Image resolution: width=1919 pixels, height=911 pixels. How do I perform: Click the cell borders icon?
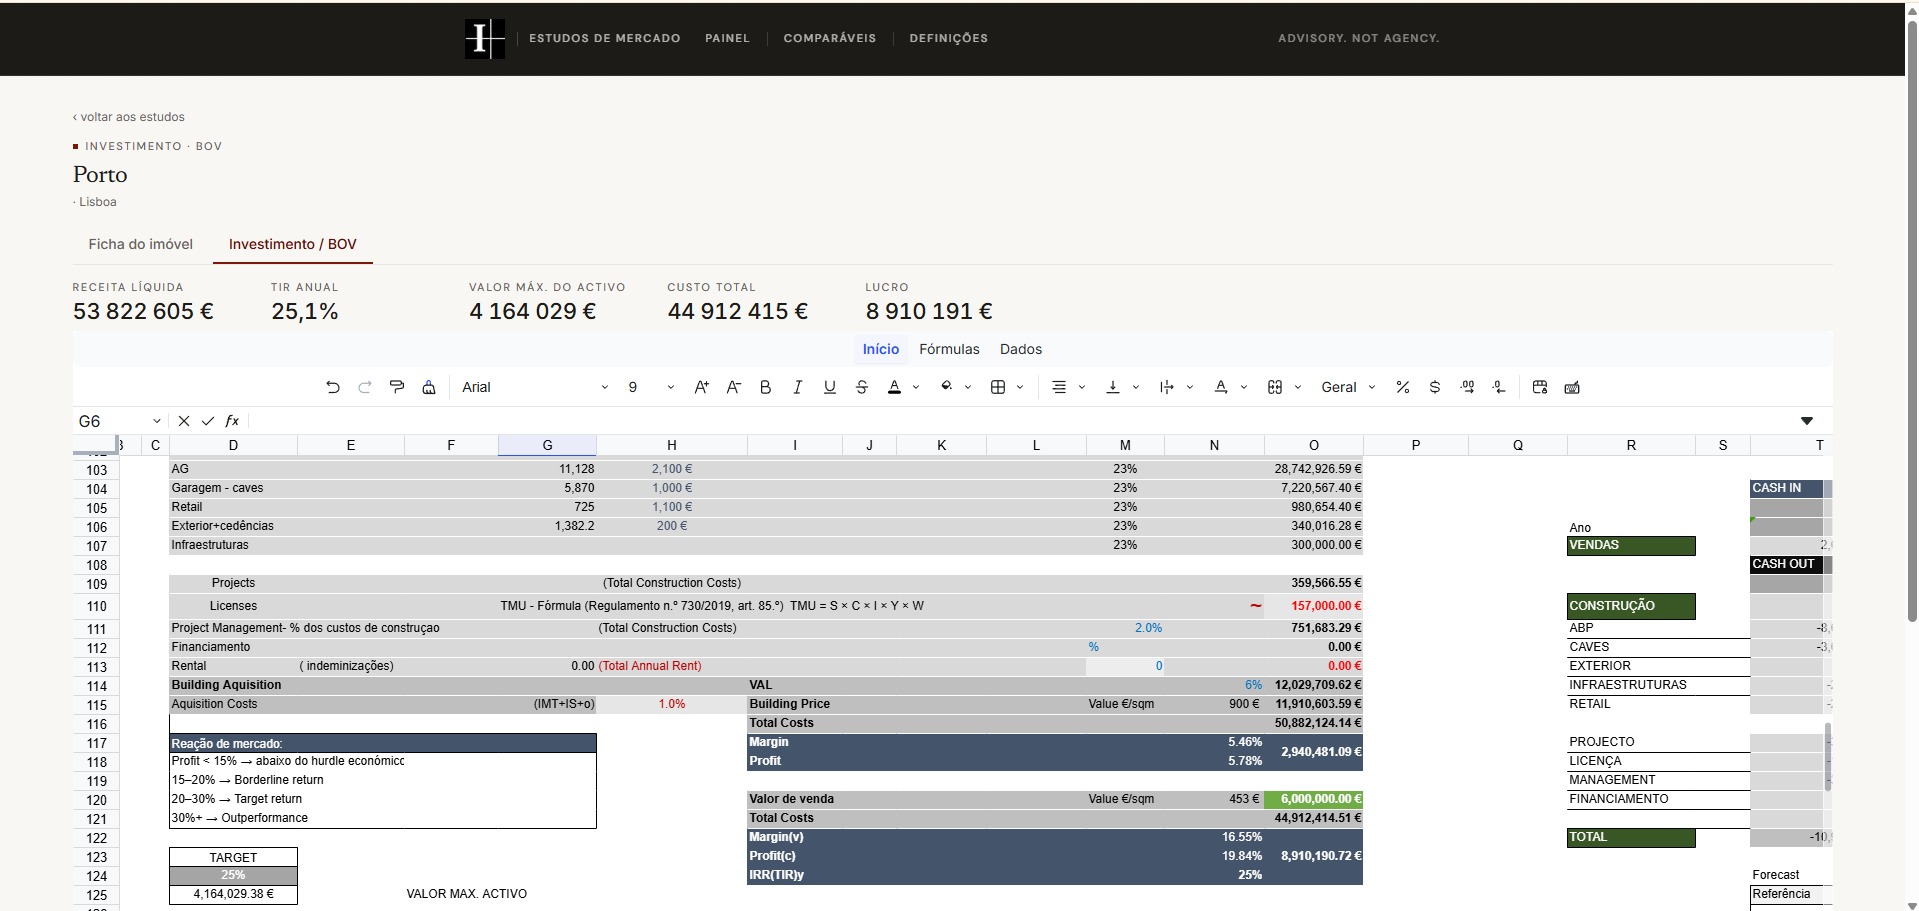[x=998, y=387]
